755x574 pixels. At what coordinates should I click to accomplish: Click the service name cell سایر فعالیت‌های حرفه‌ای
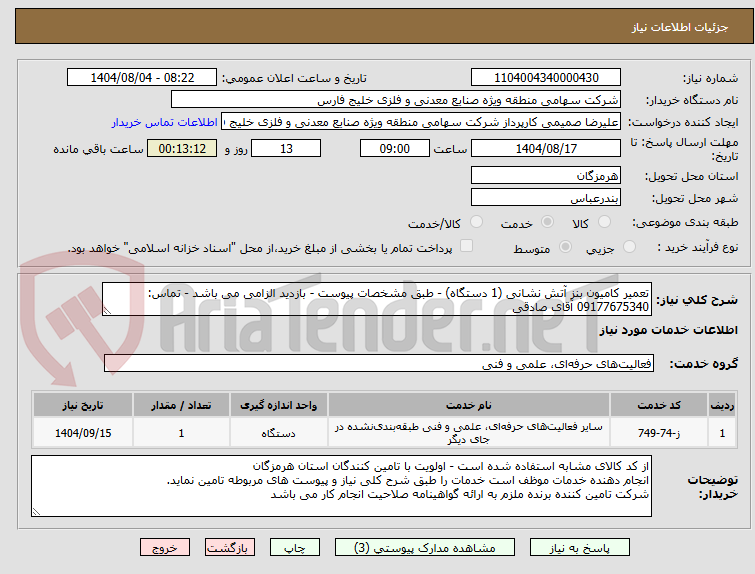[469, 433]
